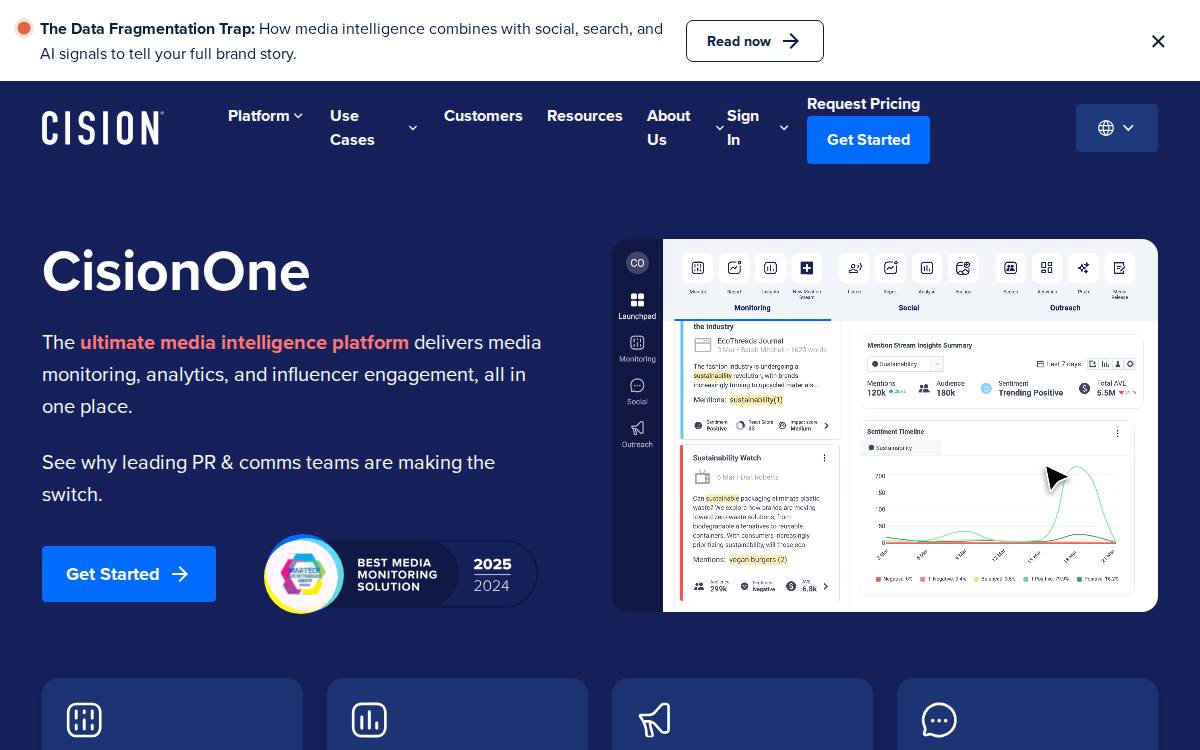Expand the Sustainability Watch card arrow
1200x750 pixels.
pyautogui.click(x=826, y=586)
